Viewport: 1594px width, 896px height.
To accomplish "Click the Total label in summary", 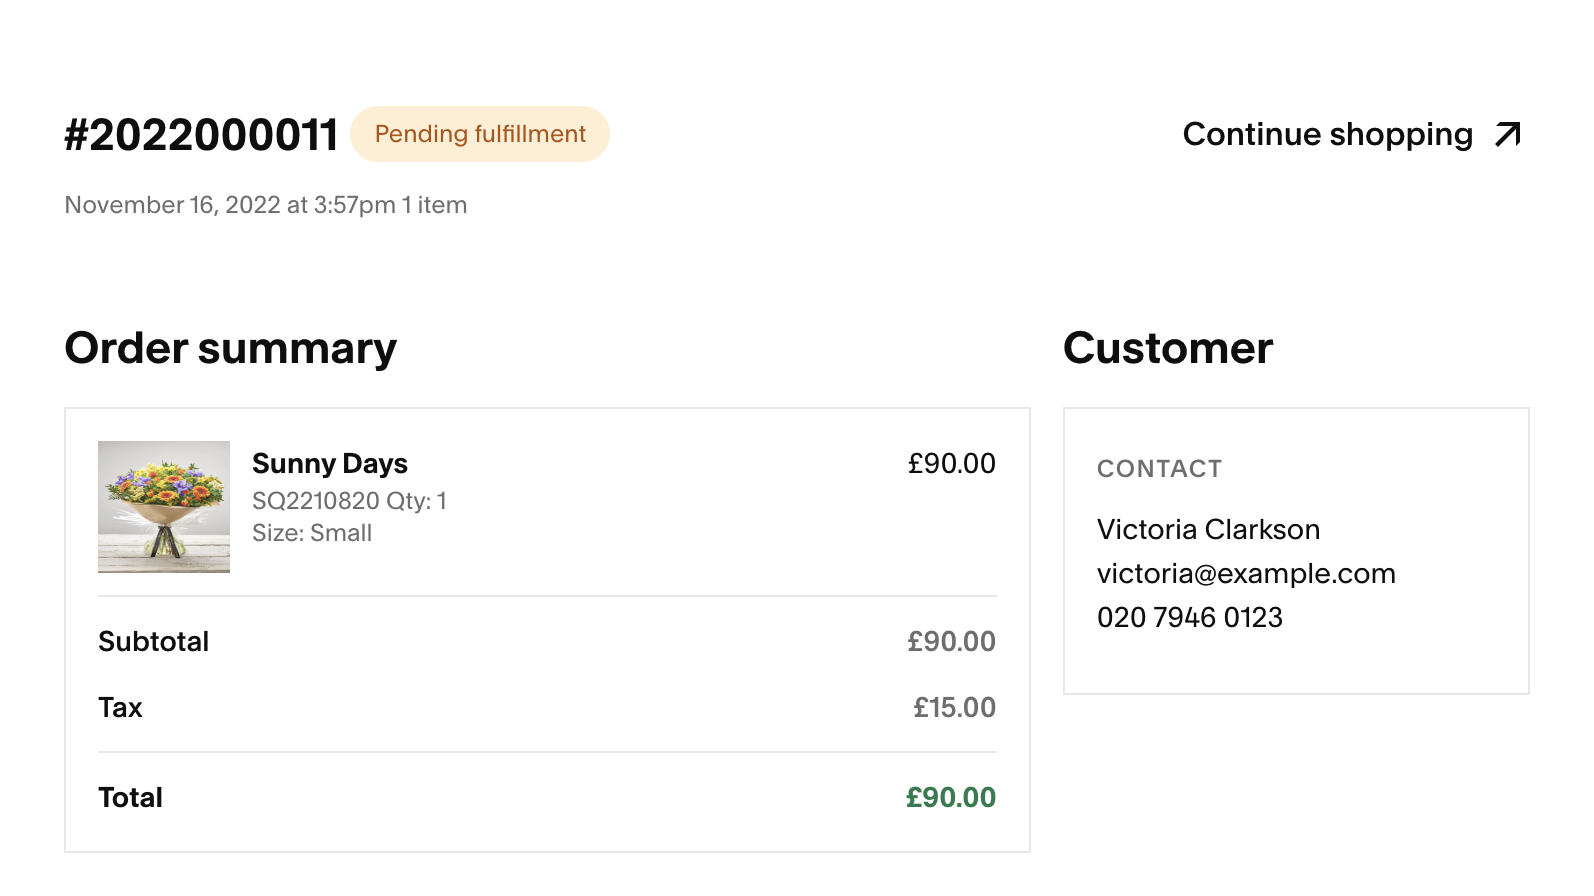I will point(130,798).
